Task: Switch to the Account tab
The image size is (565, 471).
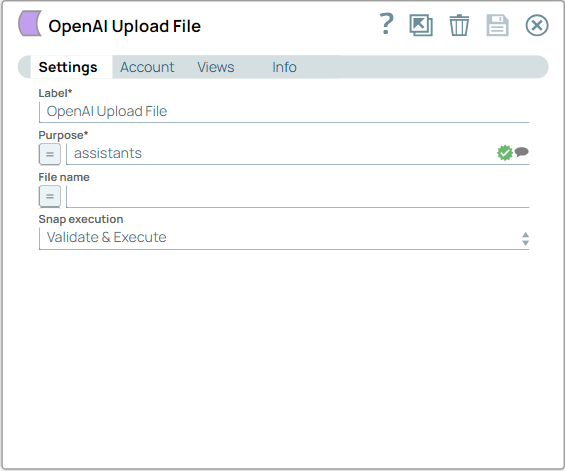Action: click(147, 67)
